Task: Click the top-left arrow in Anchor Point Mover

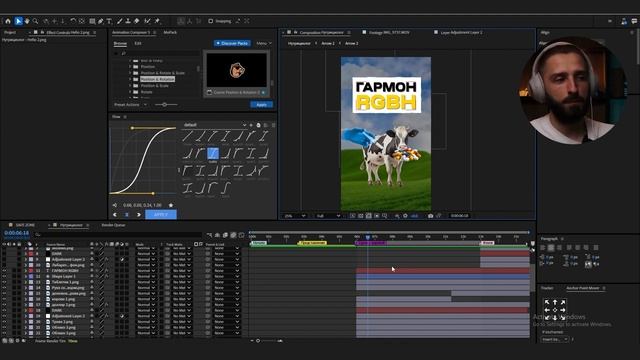Action: (547, 302)
